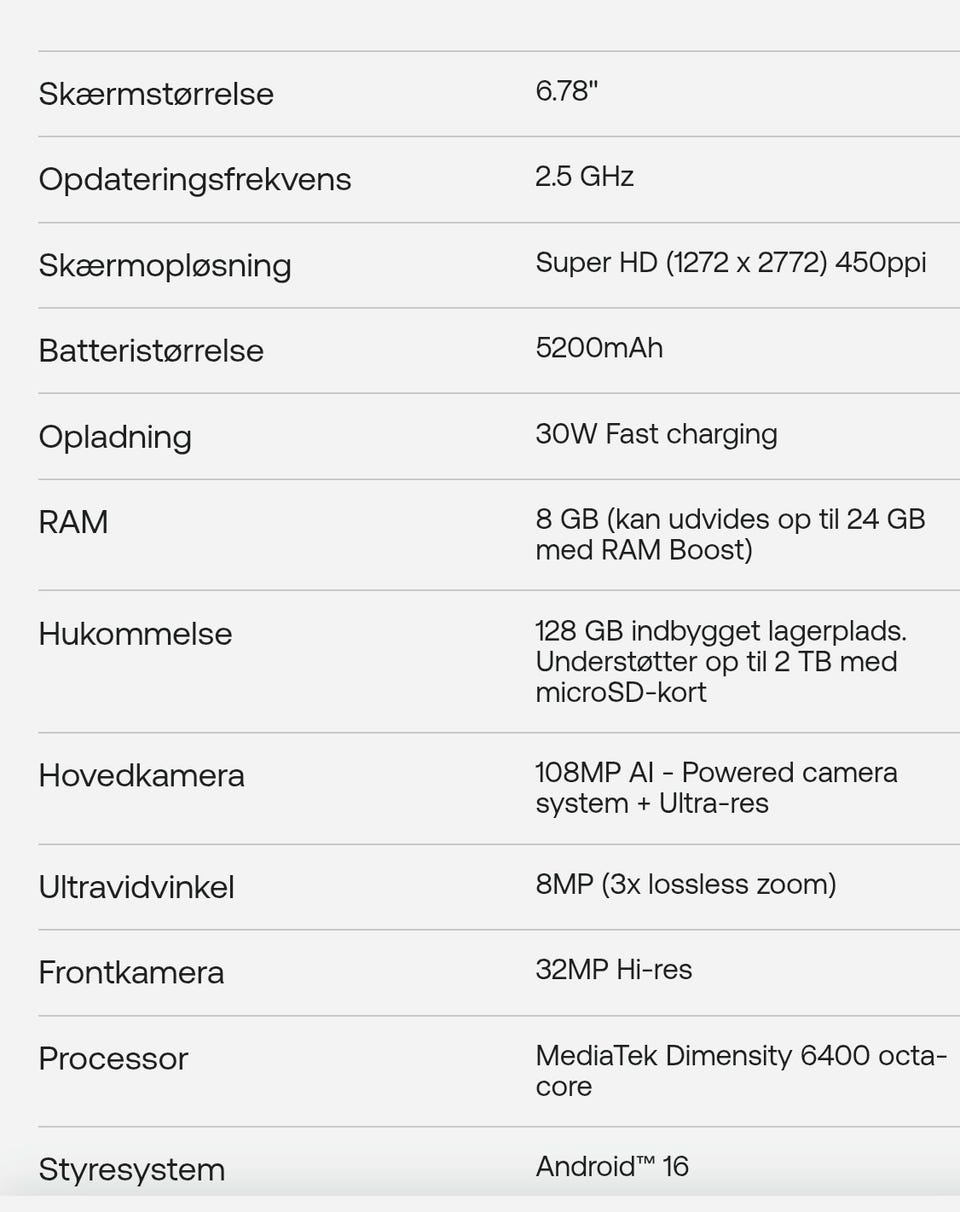Click the Super HD resolution text

point(731,263)
